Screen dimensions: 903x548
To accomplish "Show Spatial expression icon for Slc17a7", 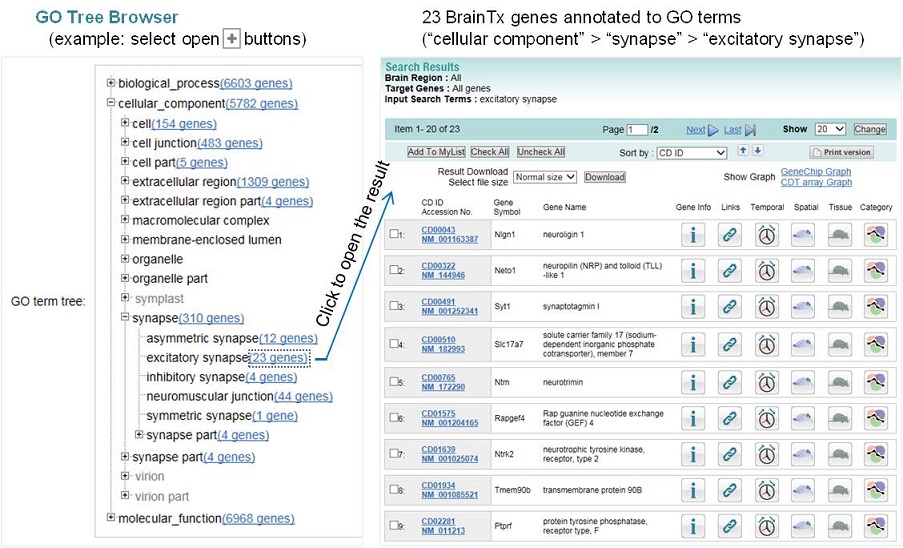I will pyautogui.click(x=803, y=344).
